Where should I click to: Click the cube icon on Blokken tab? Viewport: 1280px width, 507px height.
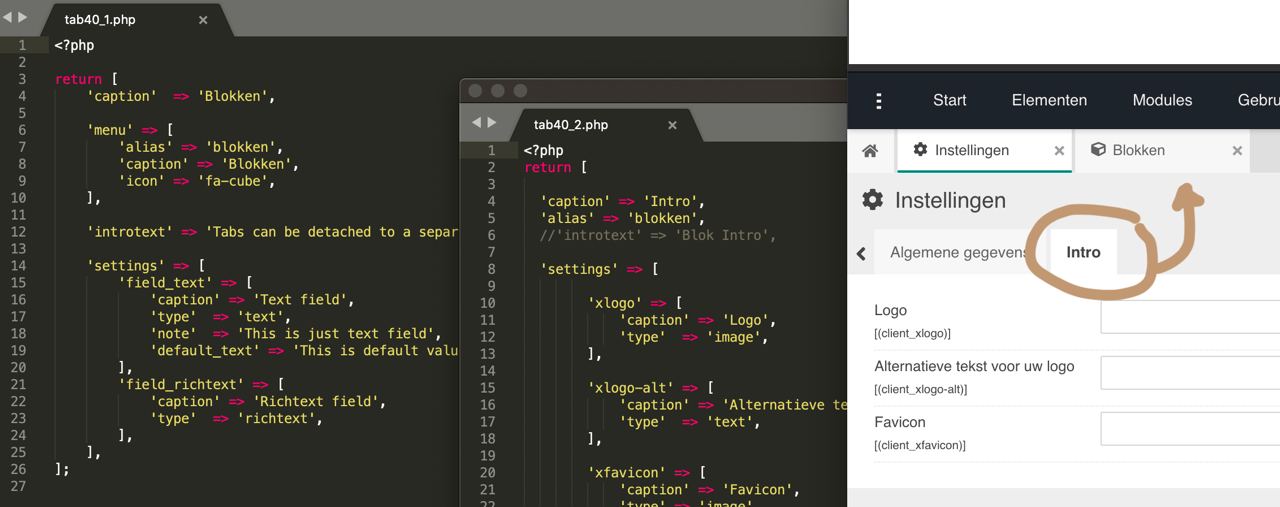[x=1098, y=150]
